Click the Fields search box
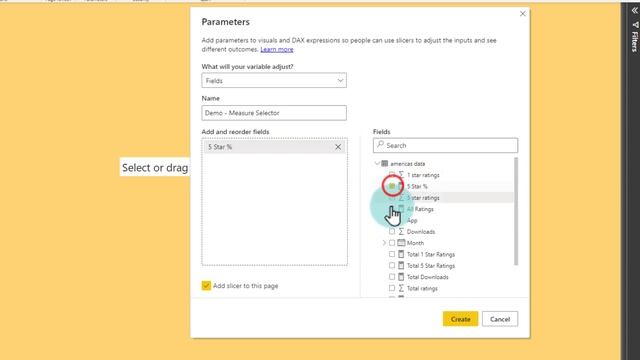Image resolution: width=640 pixels, height=360 pixels. [x=445, y=145]
